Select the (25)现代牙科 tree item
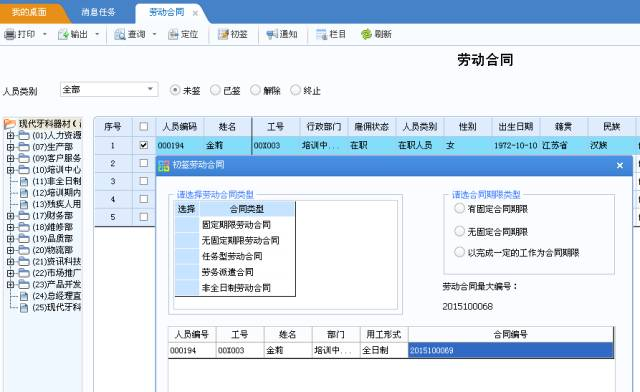The height and width of the screenshot is (392, 640). (x=56, y=307)
